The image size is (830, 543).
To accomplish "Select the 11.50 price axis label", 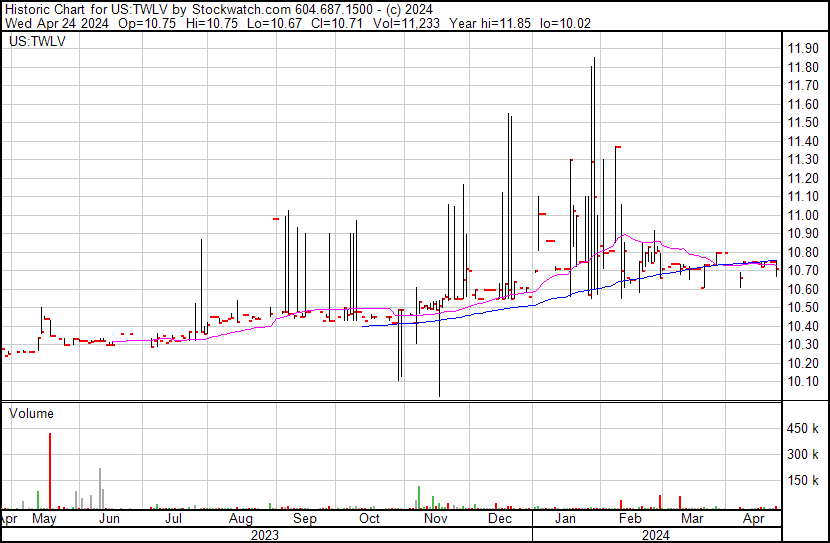I will coord(803,122).
